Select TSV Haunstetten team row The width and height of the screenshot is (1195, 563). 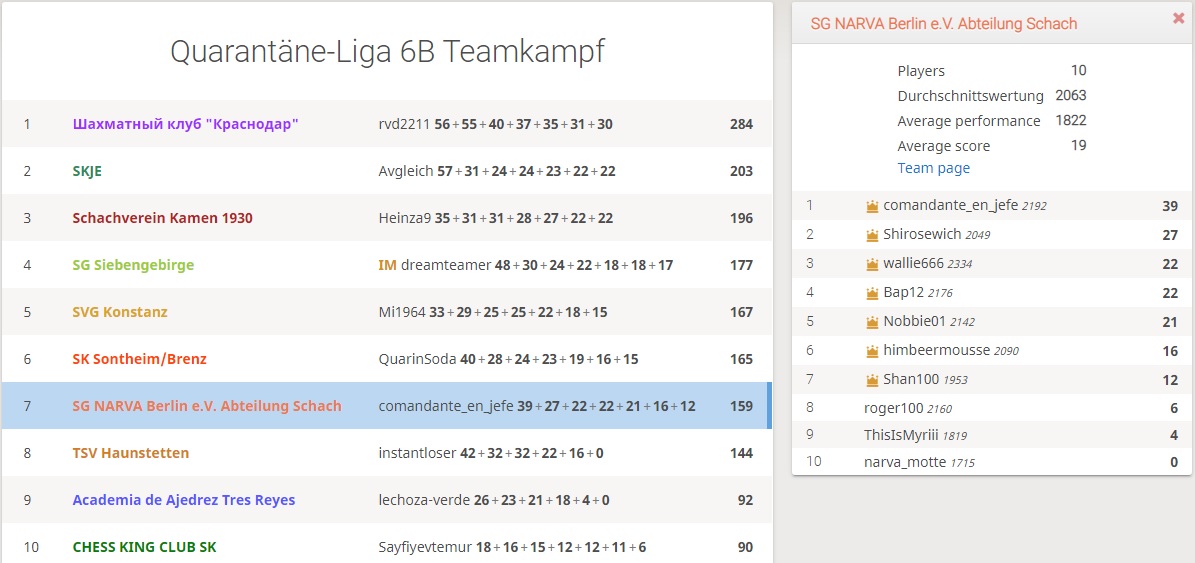coord(130,453)
